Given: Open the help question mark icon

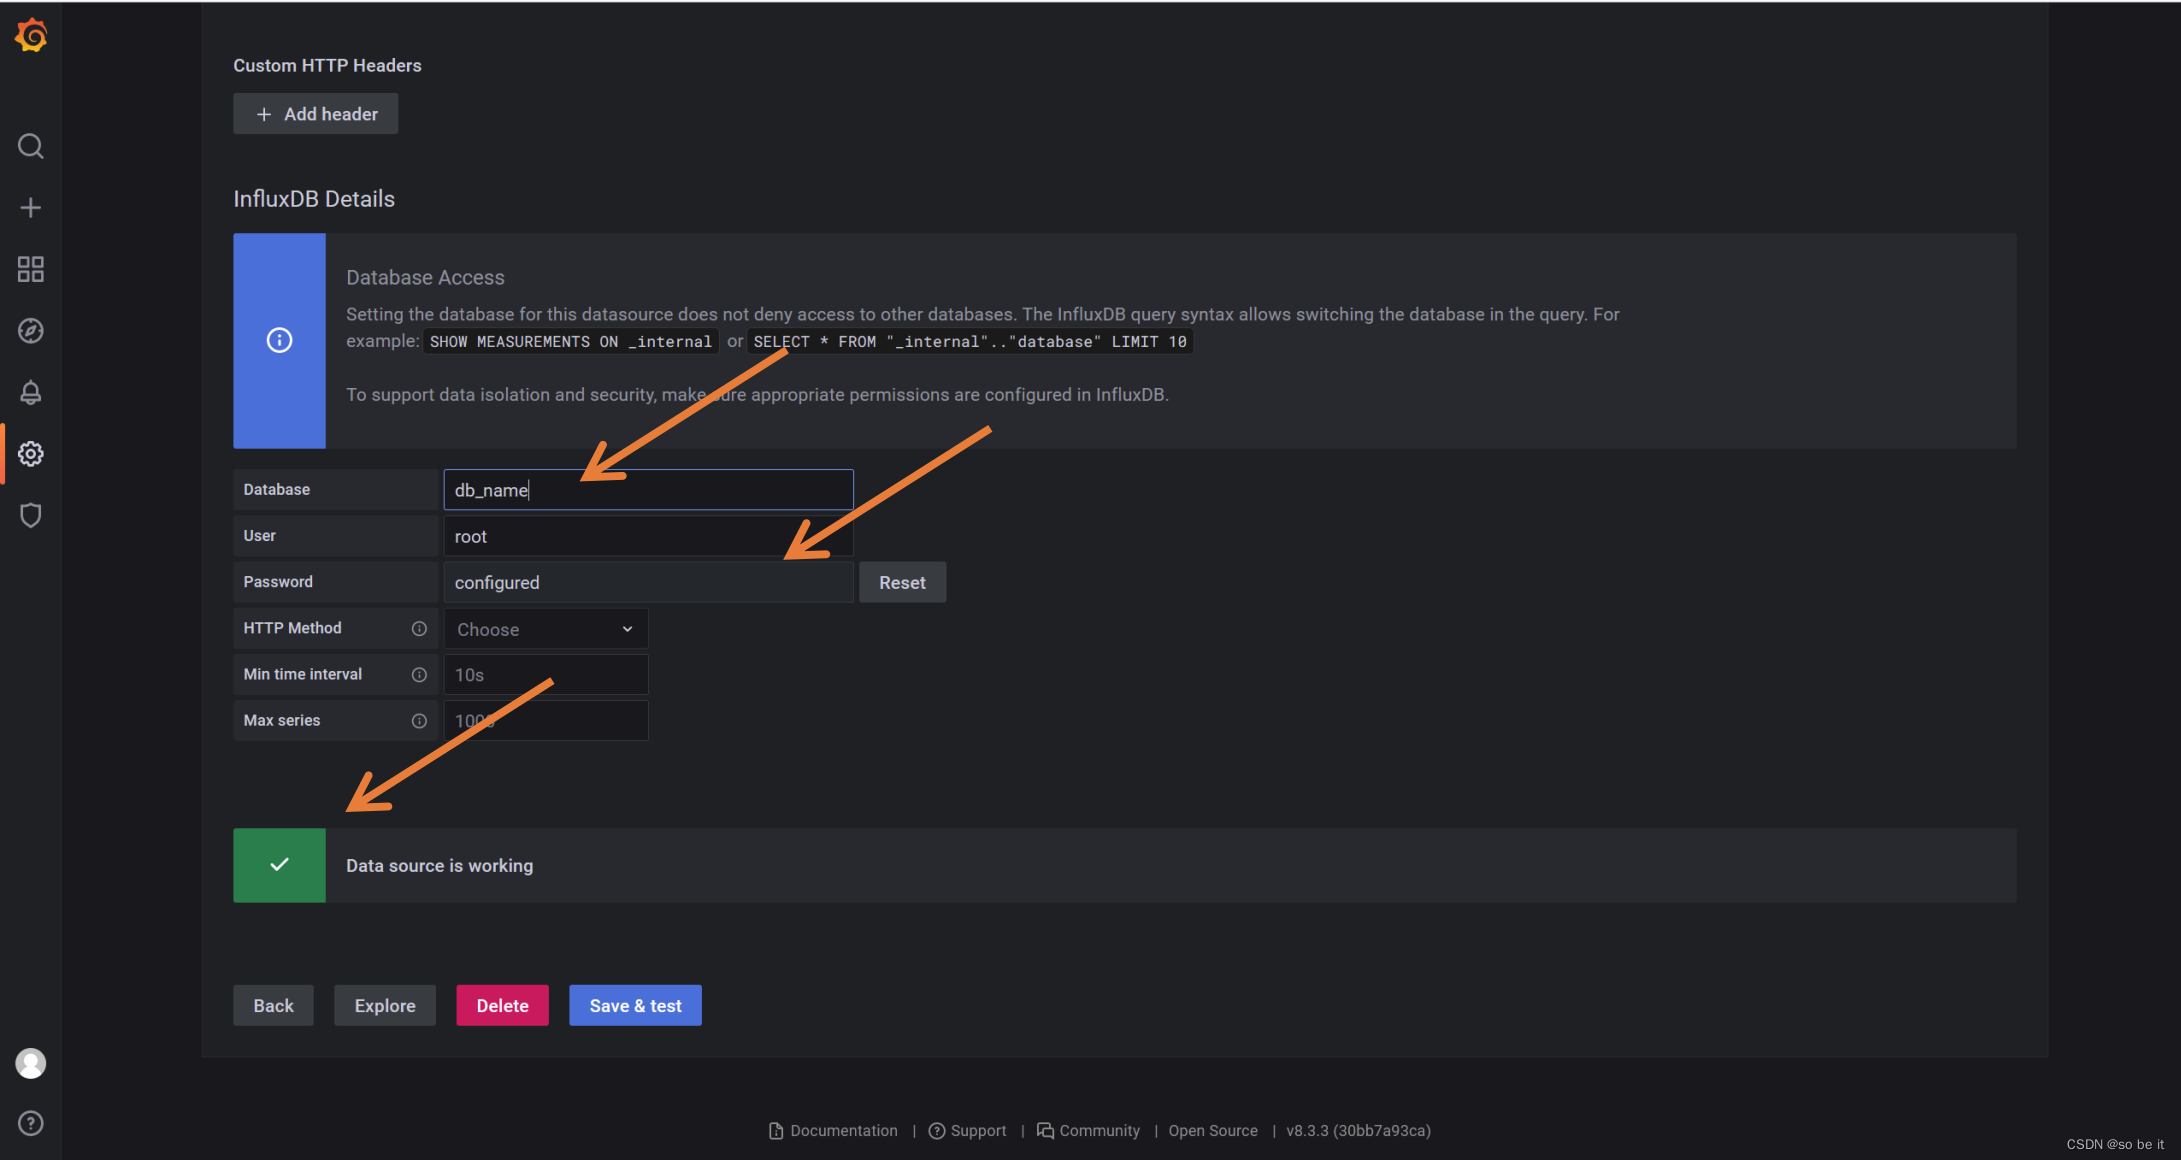Looking at the screenshot, I should click(31, 1123).
